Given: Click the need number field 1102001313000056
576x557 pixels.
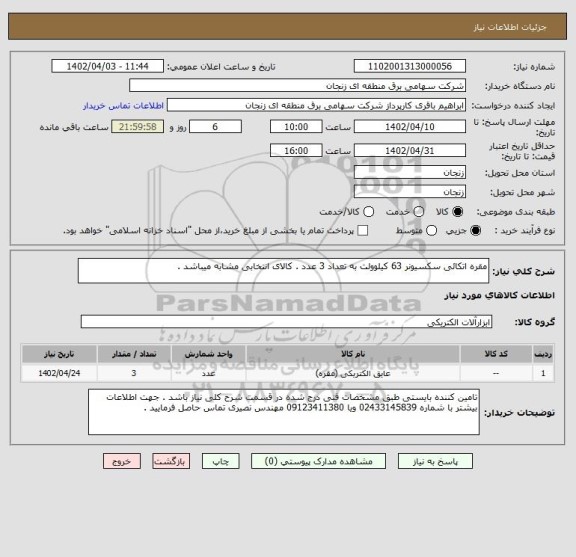Looking at the screenshot, I should (x=410, y=67).
